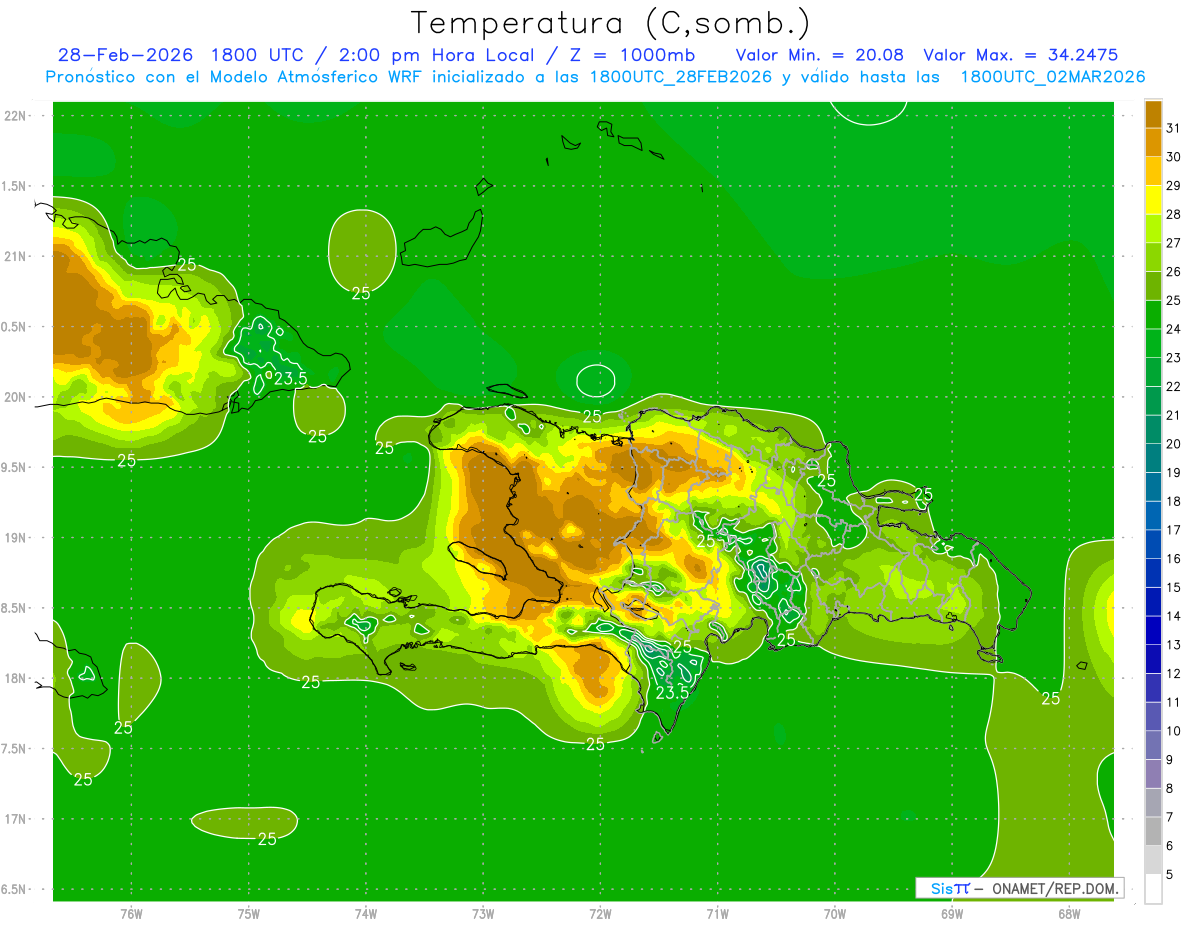Screen dimensions: 1200x927
Task: Click the "75W" longitude axis label
Action: pyautogui.click(x=249, y=913)
